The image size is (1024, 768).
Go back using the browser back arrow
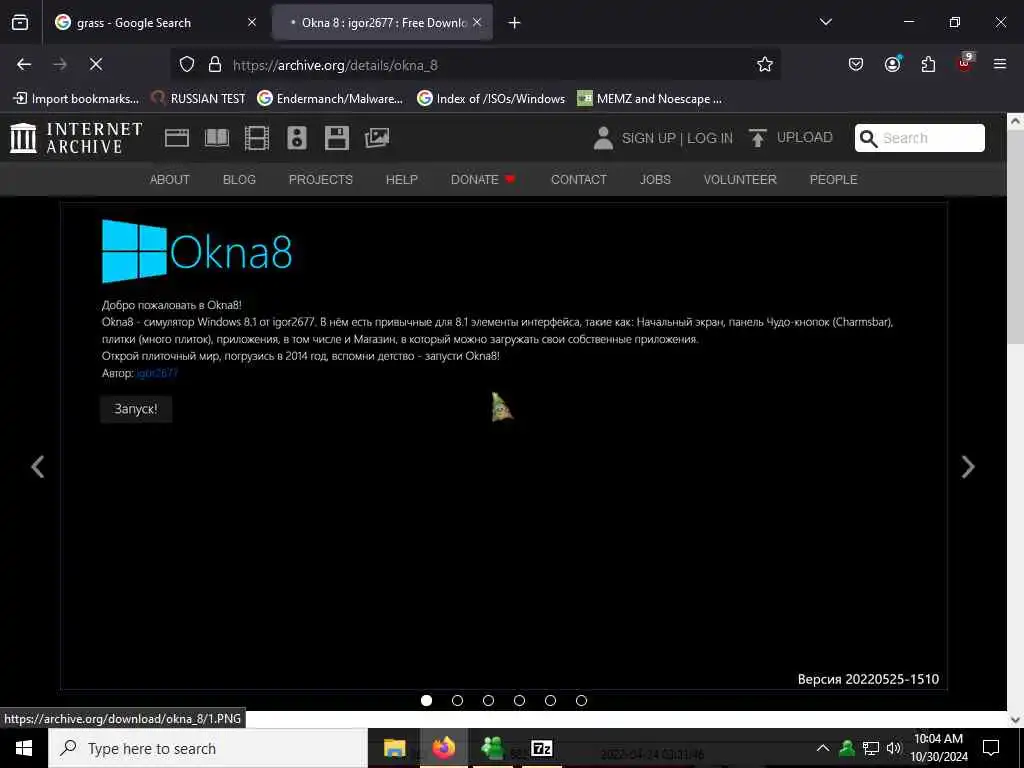coord(24,64)
